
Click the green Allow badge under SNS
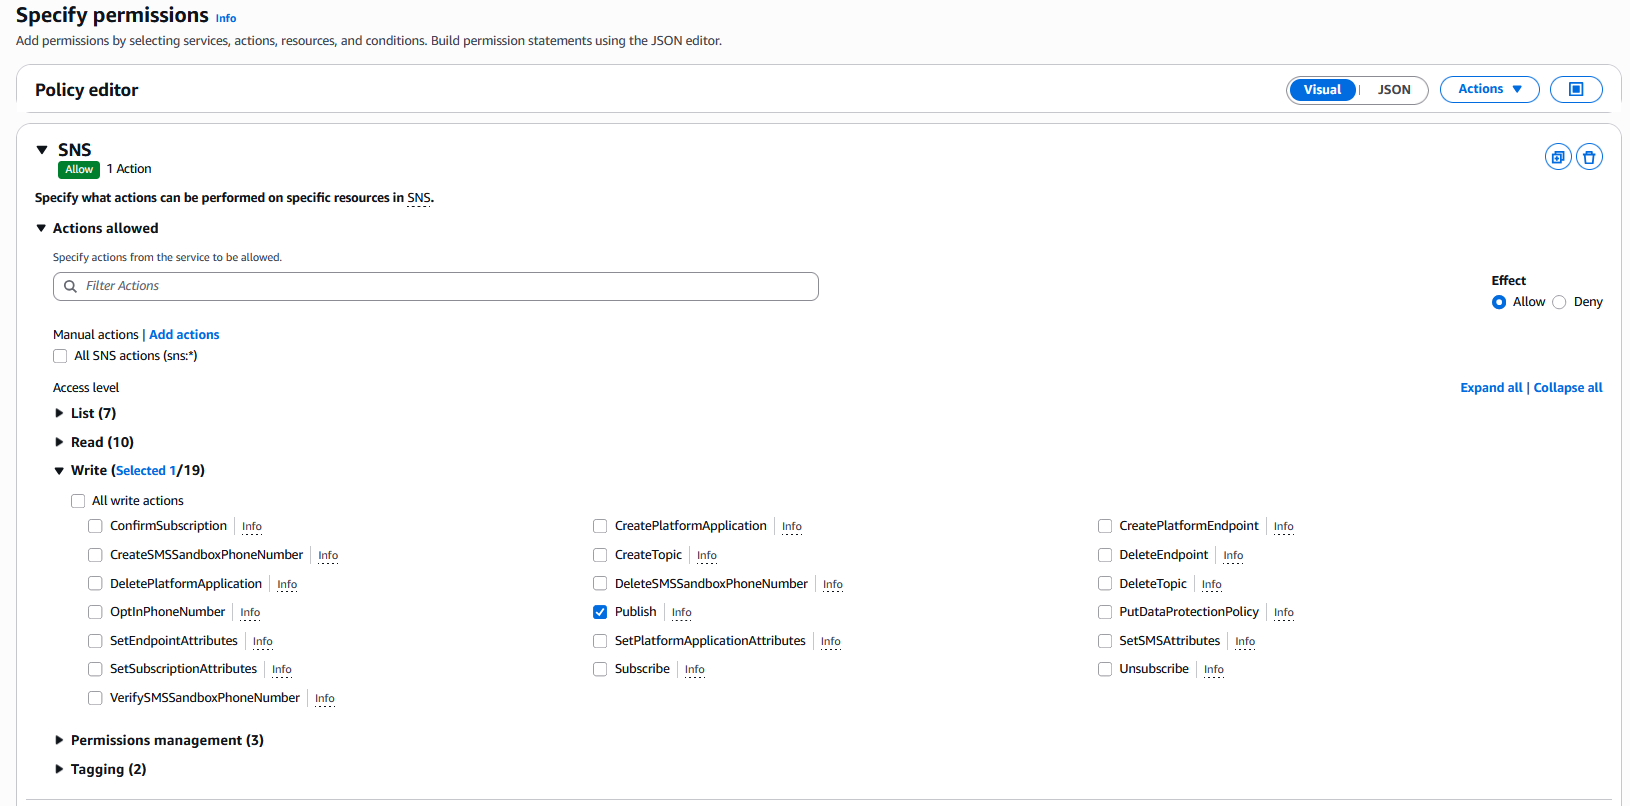pyautogui.click(x=79, y=170)
